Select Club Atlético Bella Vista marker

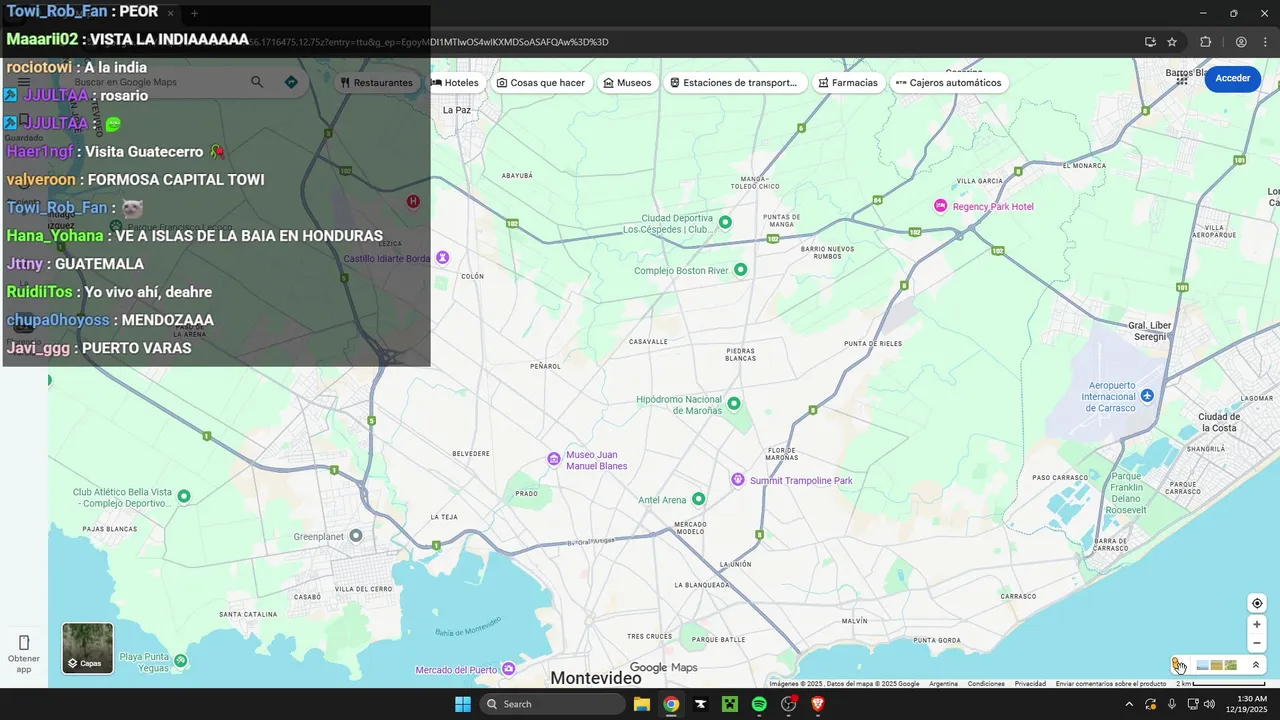point(183,496)
